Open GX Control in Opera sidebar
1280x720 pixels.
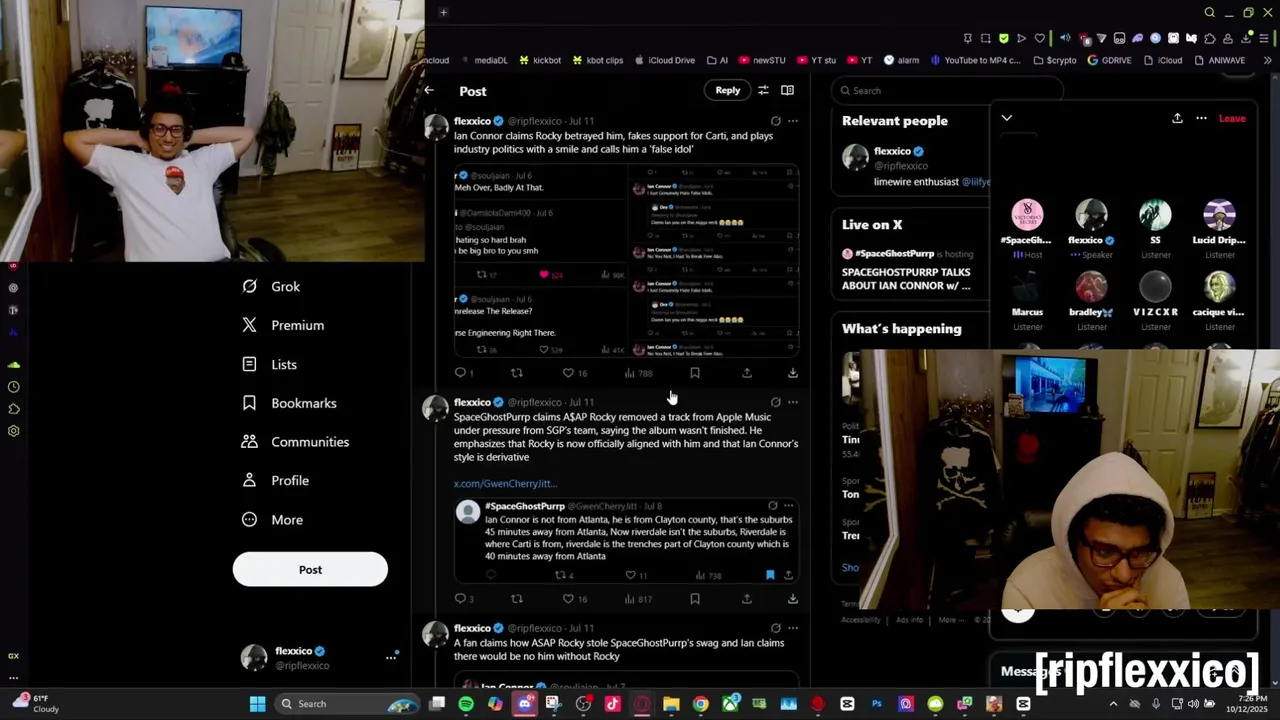coord(13,656)
